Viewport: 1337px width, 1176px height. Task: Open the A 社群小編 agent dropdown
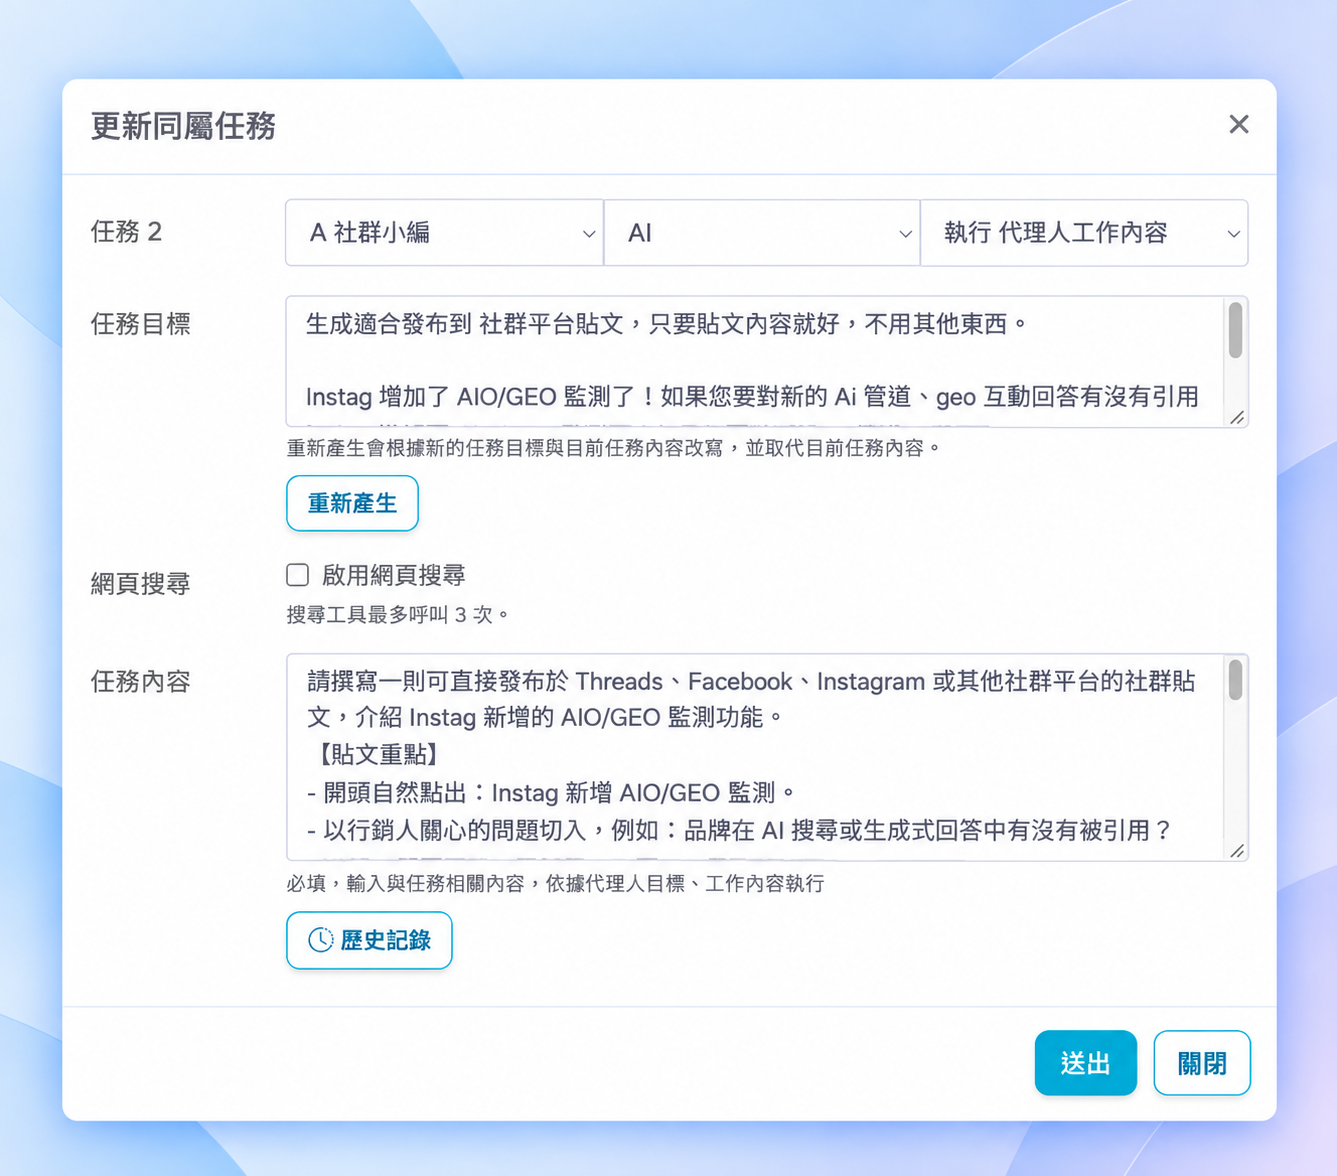coord(444,233)
